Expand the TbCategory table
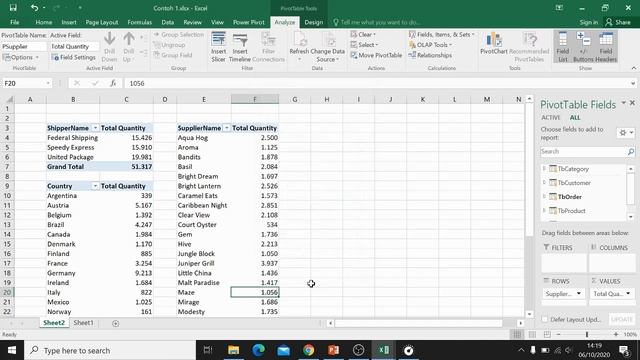The width and height of the screenshot is (640, 360). (x=544, y=169)
